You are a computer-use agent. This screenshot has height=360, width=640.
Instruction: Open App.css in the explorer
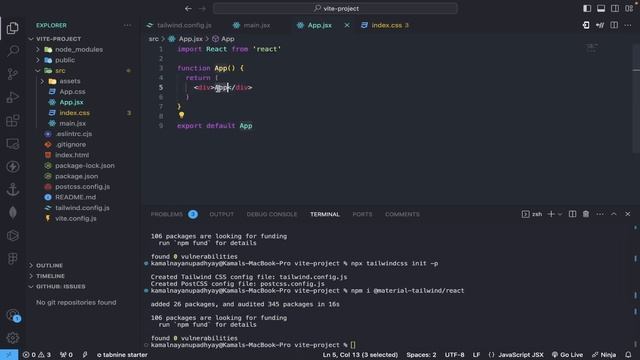pos(72,92)
